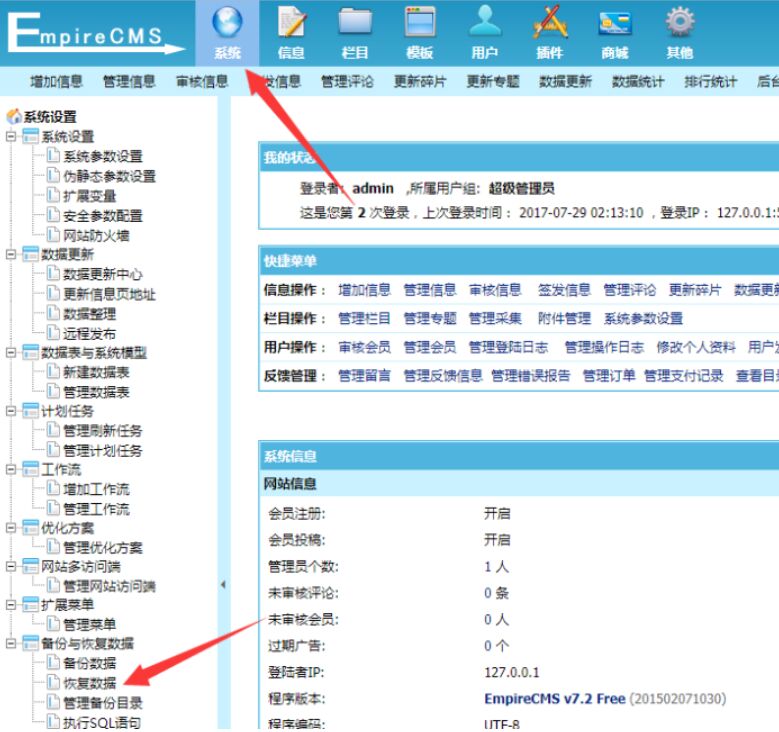
Task: Open 恢复数据 in the sidebar tree
Action: pyautogui.click(x=89, y=683)
